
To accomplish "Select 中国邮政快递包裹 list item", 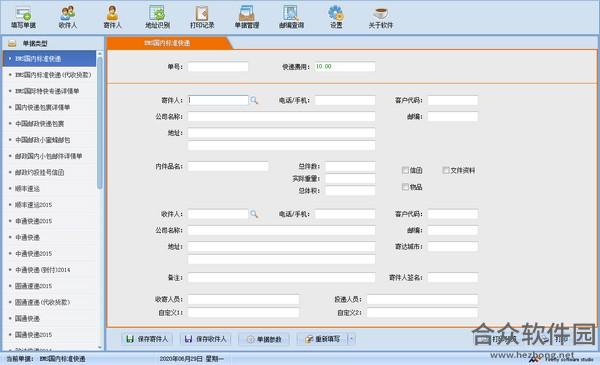I will pos(49,124).
